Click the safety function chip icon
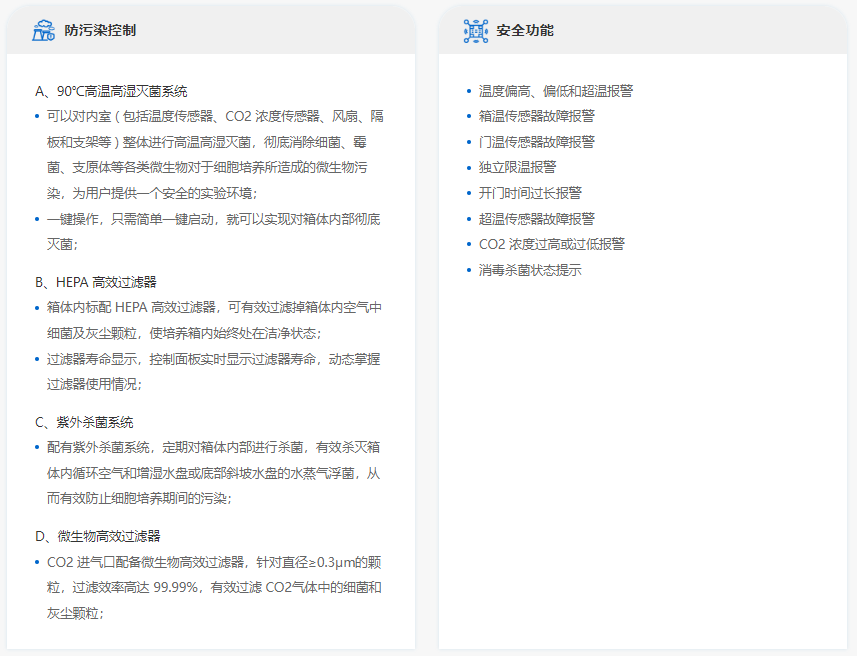Image resolution: width=857 pixels, height=656 pixels. pyautogui.click(x=476, y=30)
